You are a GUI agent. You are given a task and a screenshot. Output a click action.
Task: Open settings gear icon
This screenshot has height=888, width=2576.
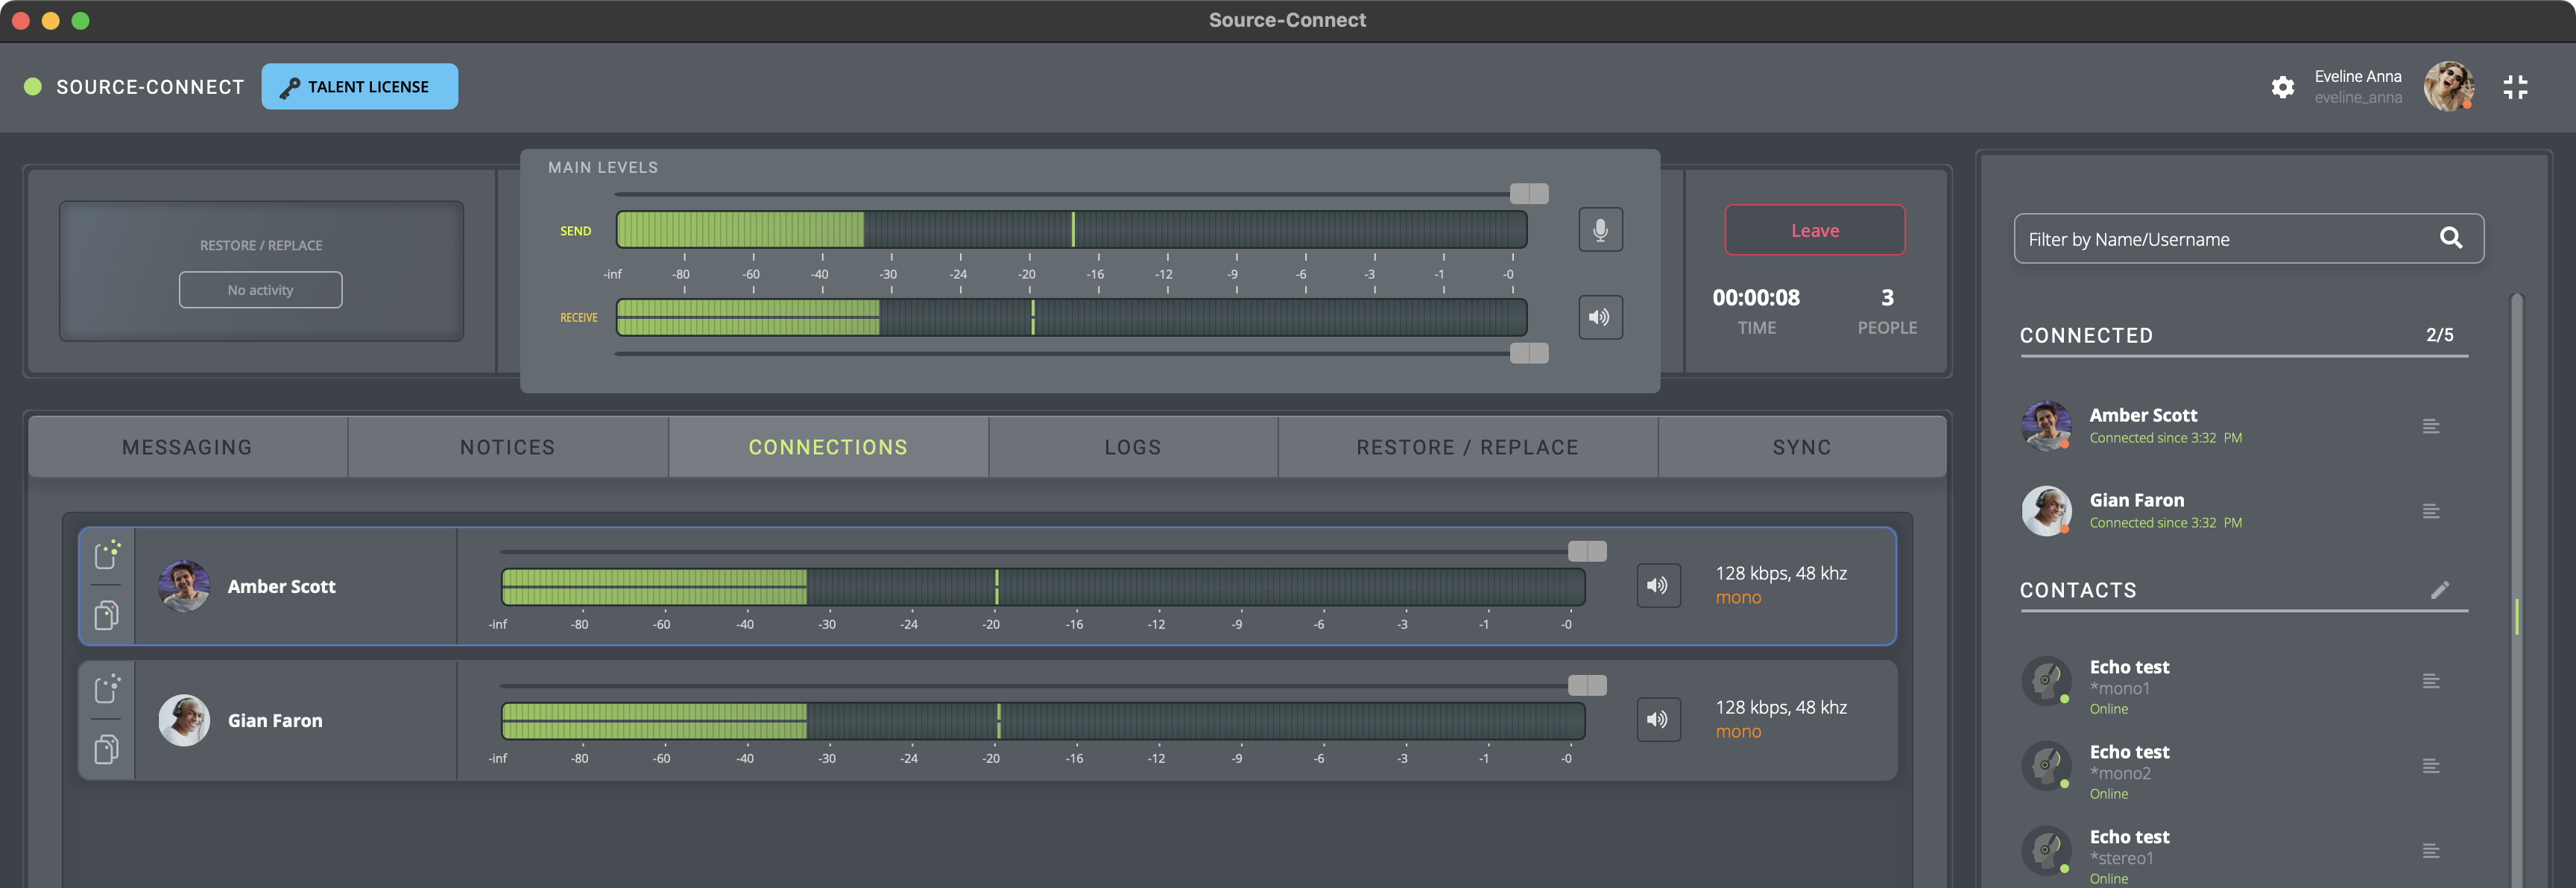click(x=2282, y=87)
